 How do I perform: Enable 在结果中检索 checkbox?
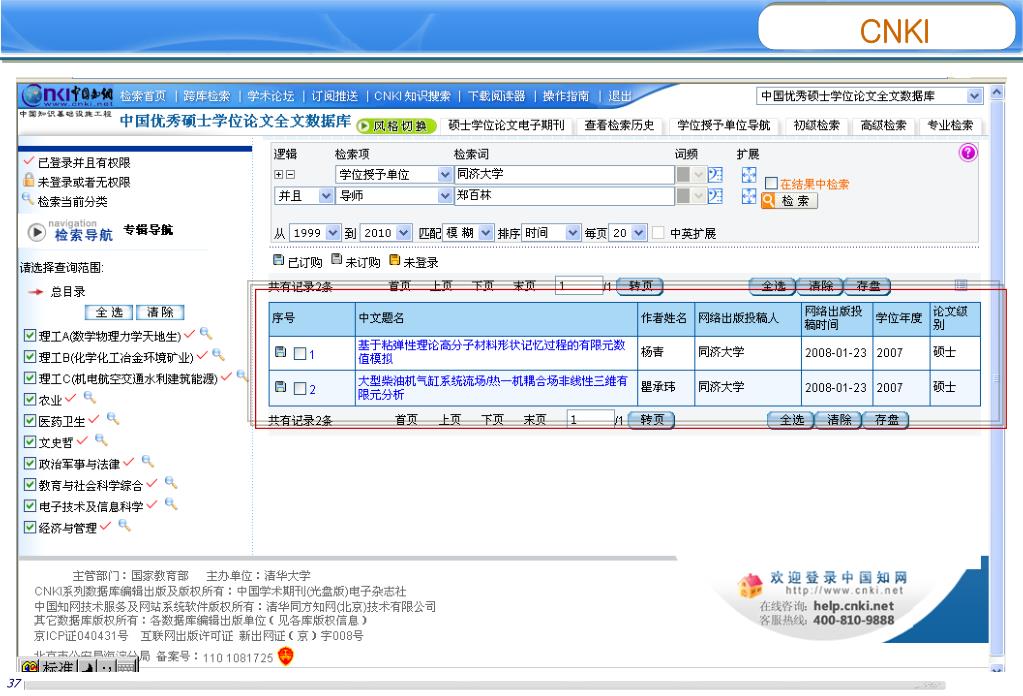point(771,183)
